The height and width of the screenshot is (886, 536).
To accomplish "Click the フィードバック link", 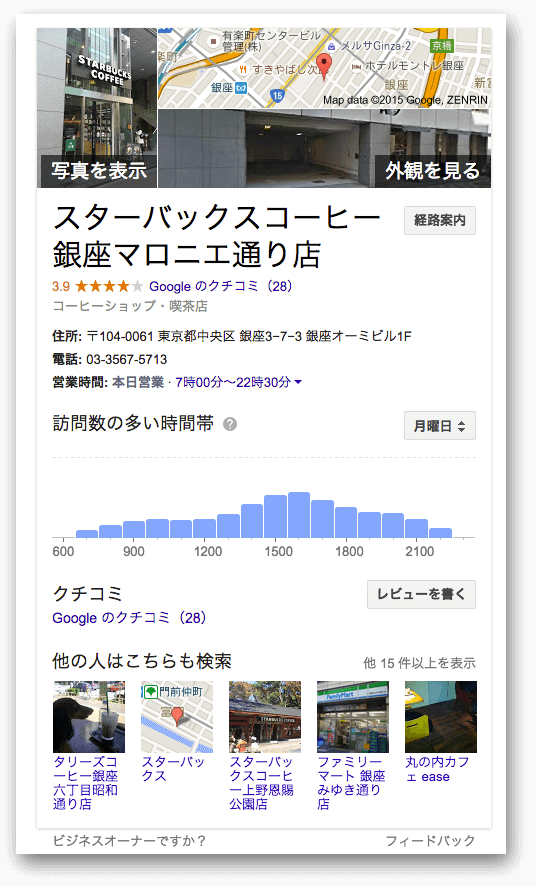I will pos(430,841).
